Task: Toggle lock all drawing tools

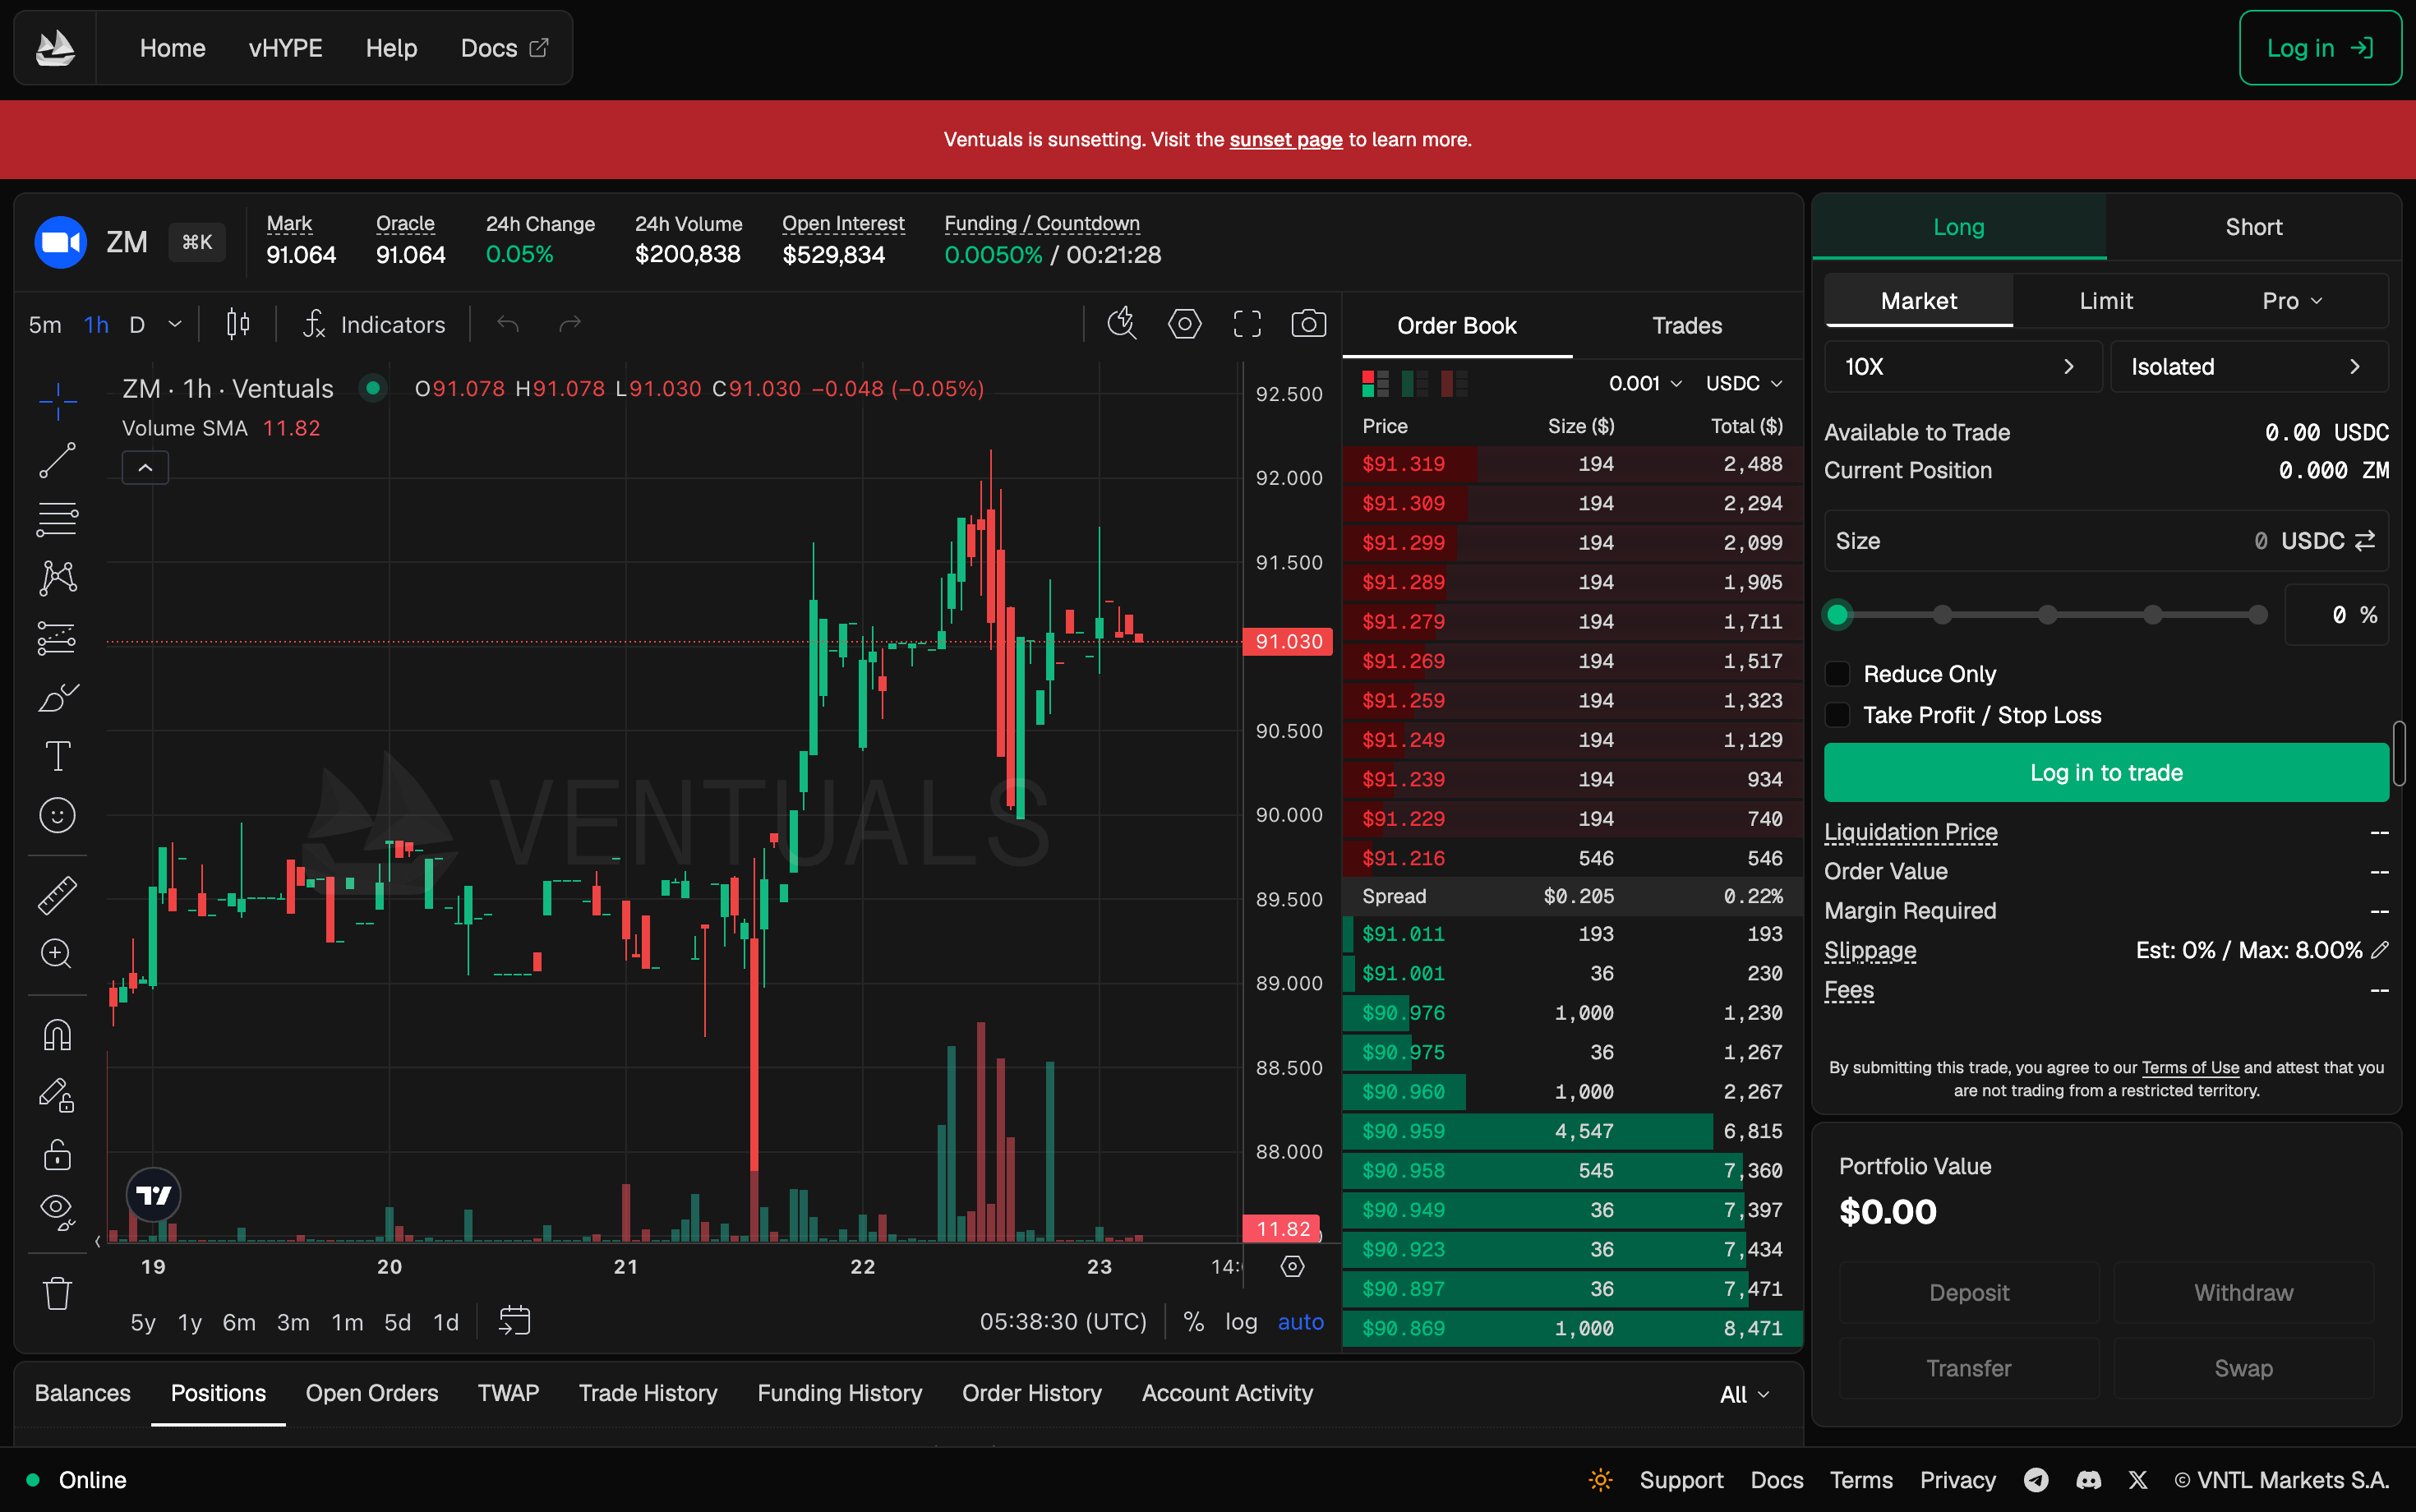Action: click(57, 1154)
